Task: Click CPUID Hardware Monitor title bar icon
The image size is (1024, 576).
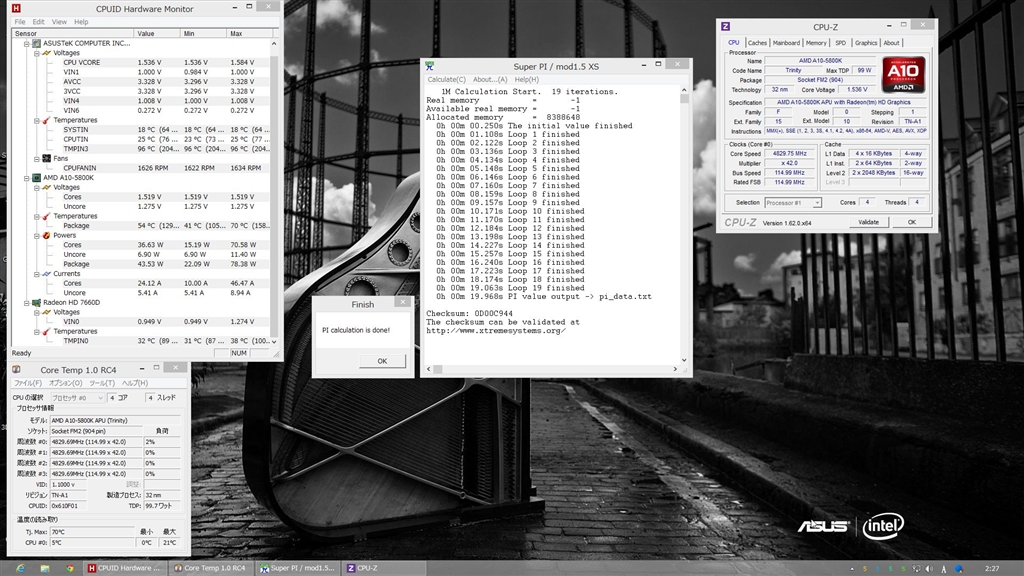Action: point(16,8)
